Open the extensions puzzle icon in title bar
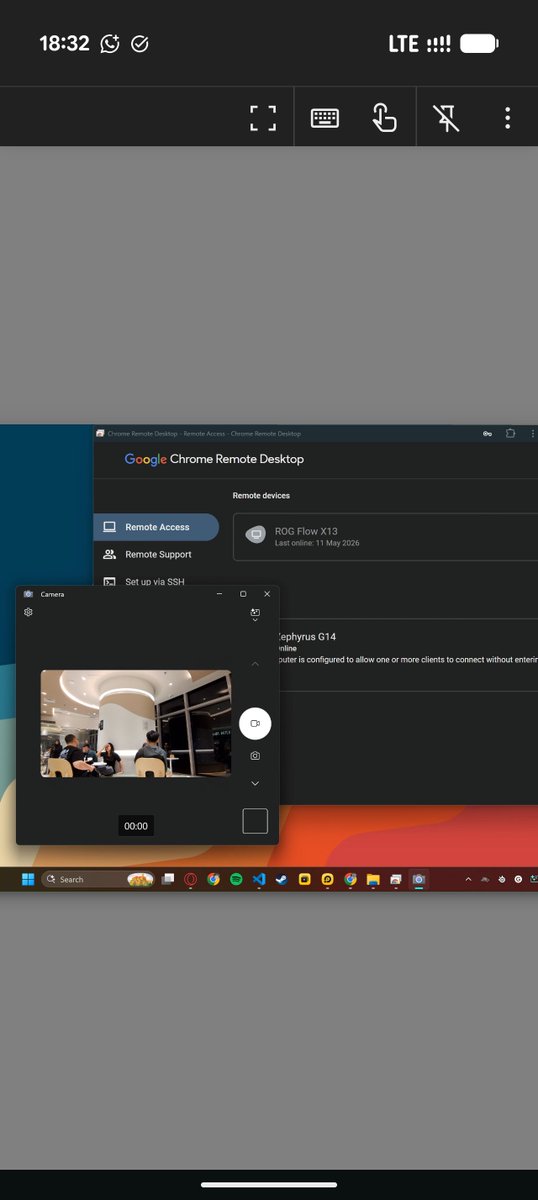The image size is (538, 1200). [x=510, y=434]
